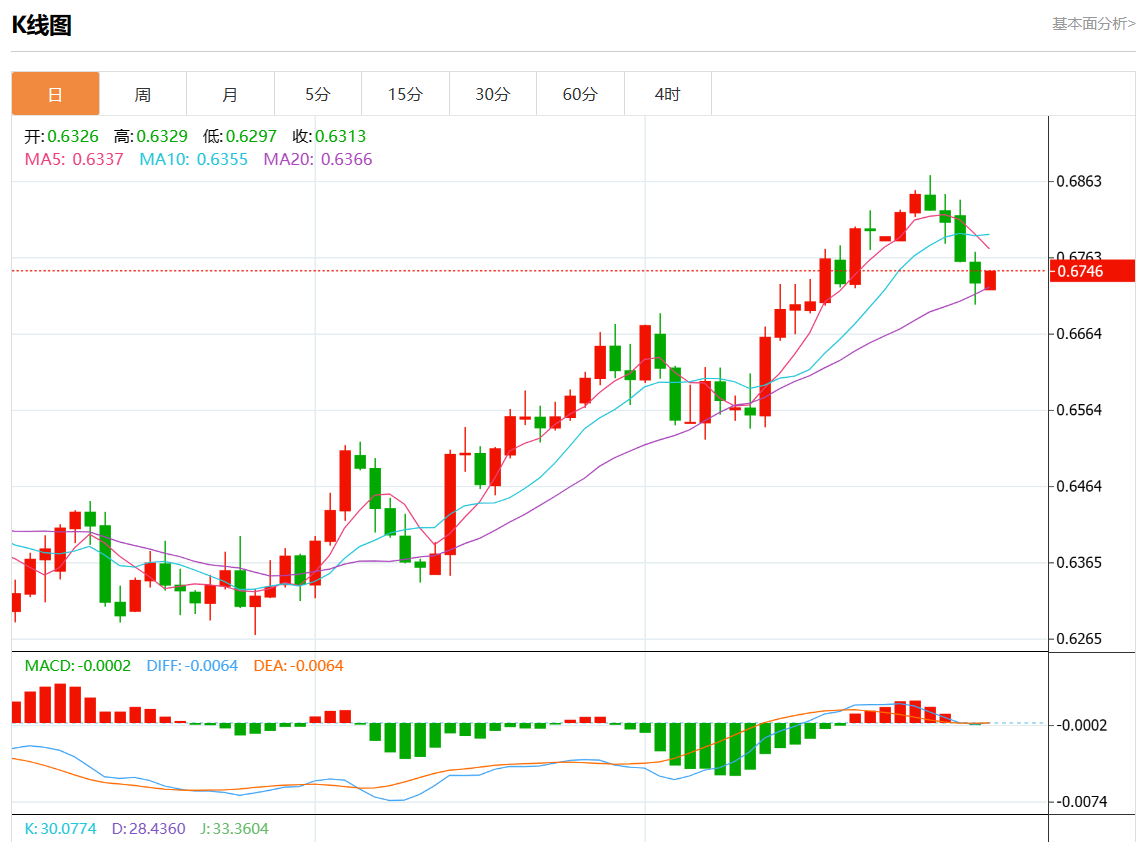
Task: Switch to the 周 weekly tab
Action: [x=143, y=94]
